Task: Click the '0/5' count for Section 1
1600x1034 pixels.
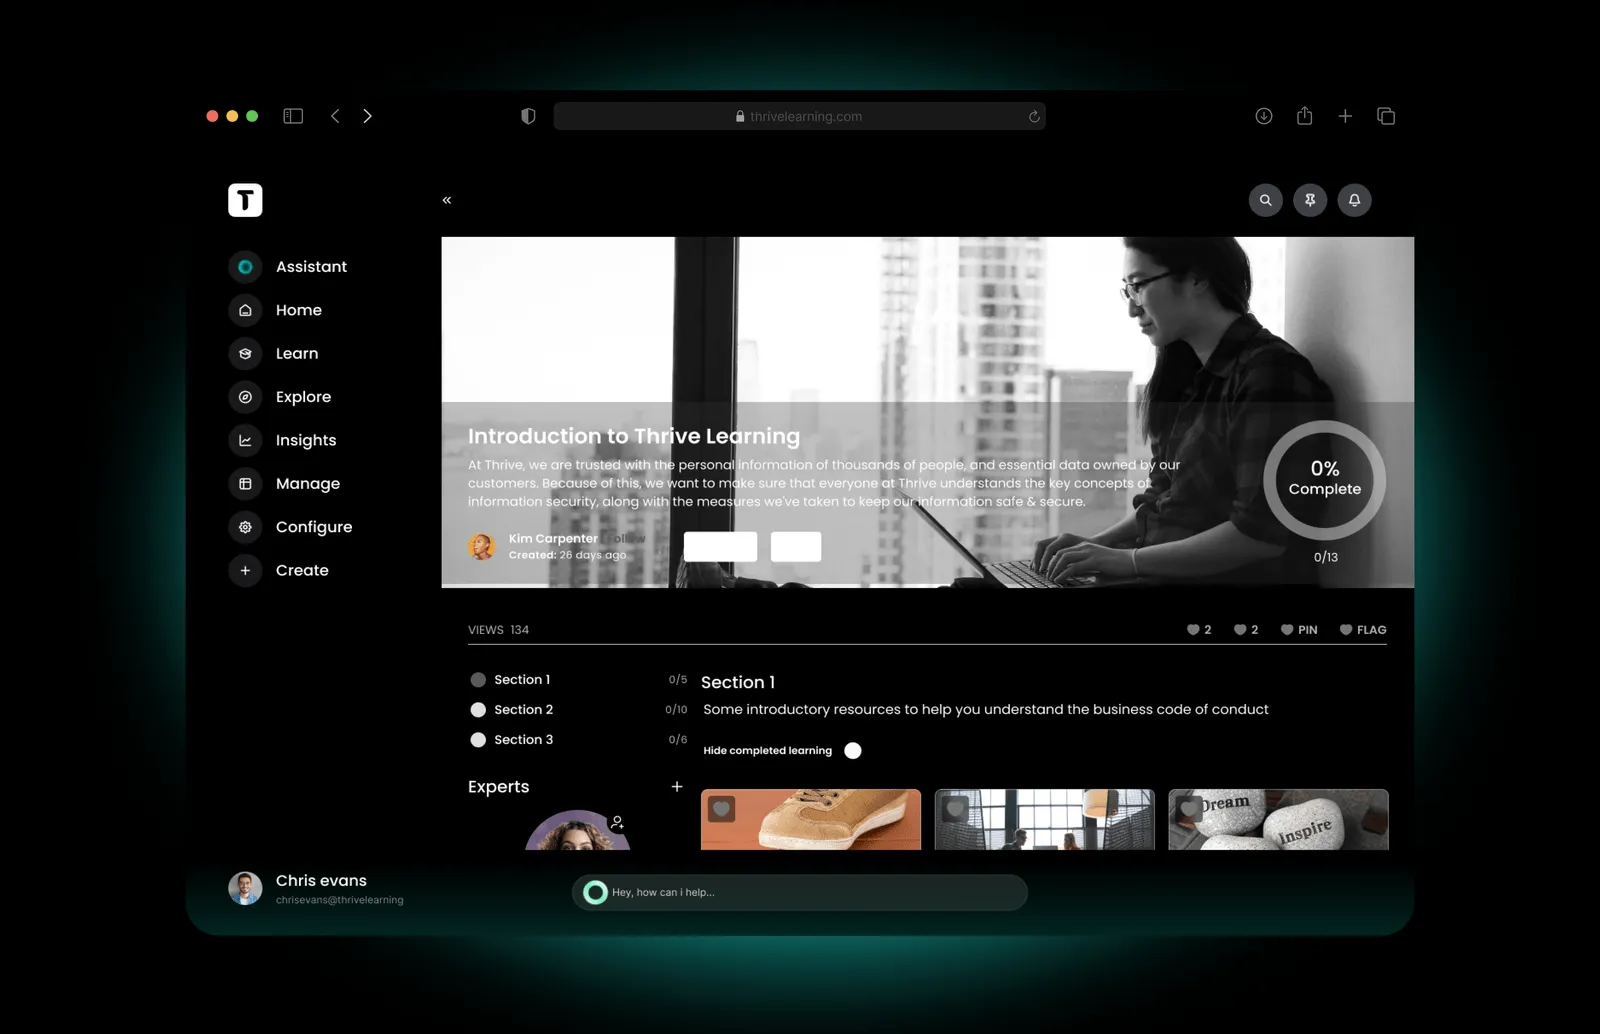Action: pyautogui.click(x=678, y=680)
